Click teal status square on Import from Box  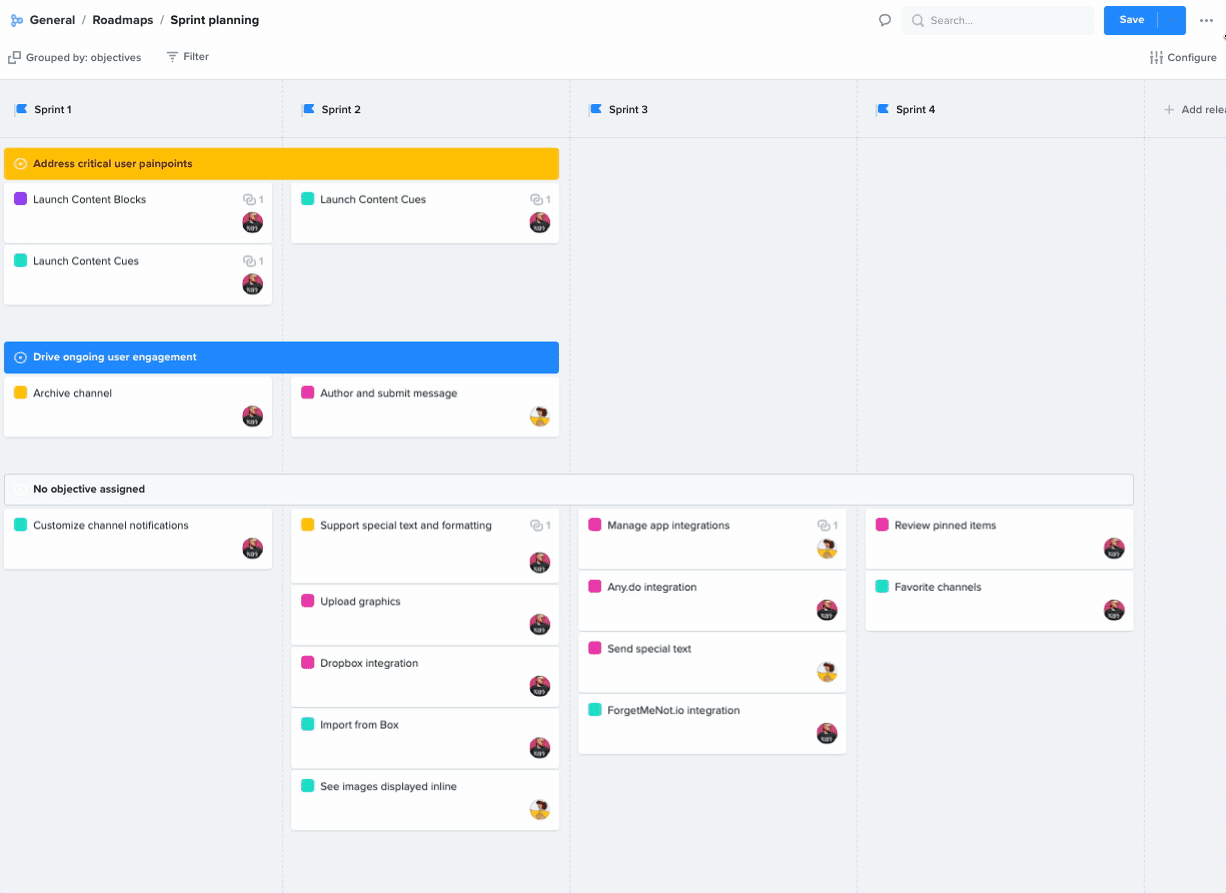click(x=308, y=725)
